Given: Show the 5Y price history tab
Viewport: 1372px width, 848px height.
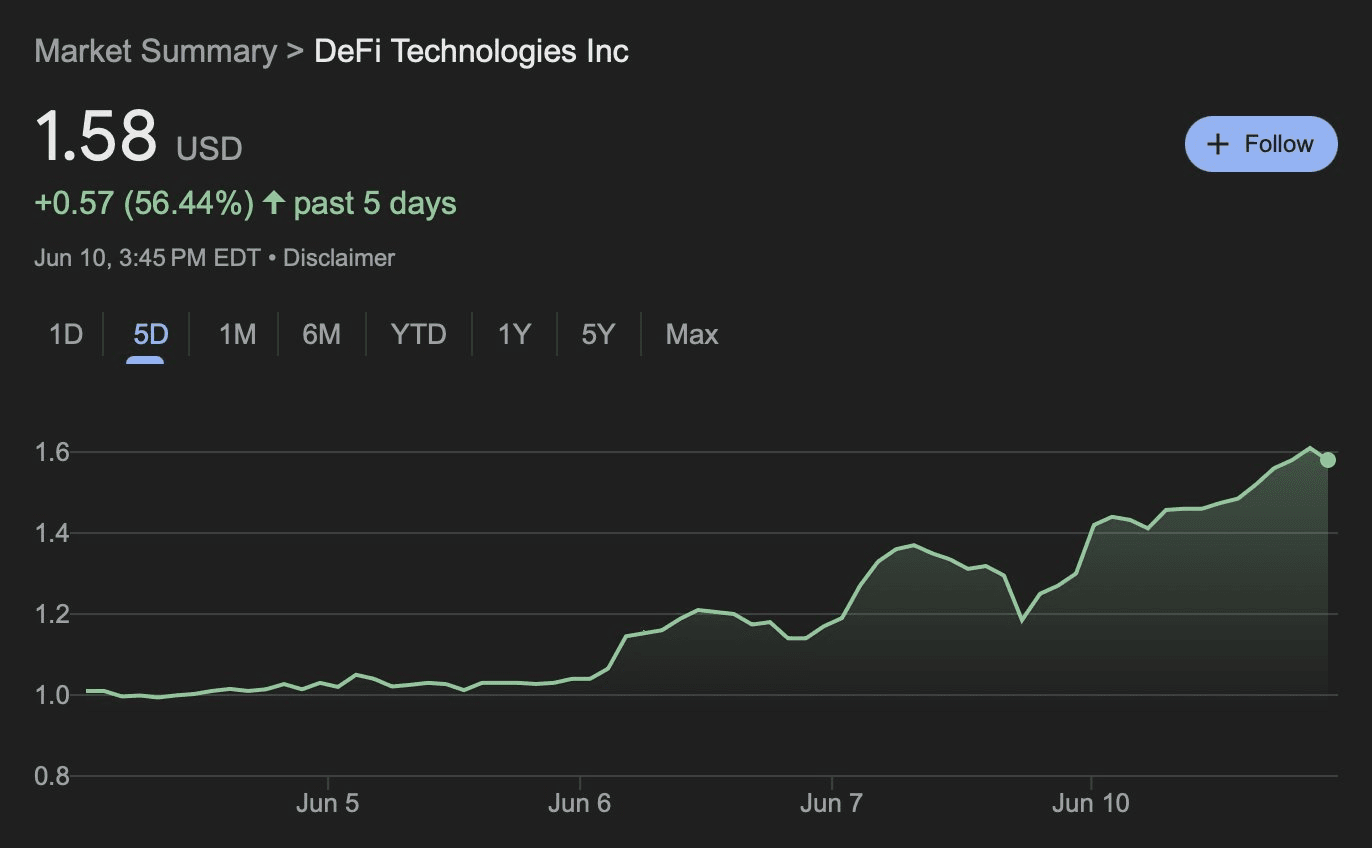Looking at the screenshot, I should (598, 334).
